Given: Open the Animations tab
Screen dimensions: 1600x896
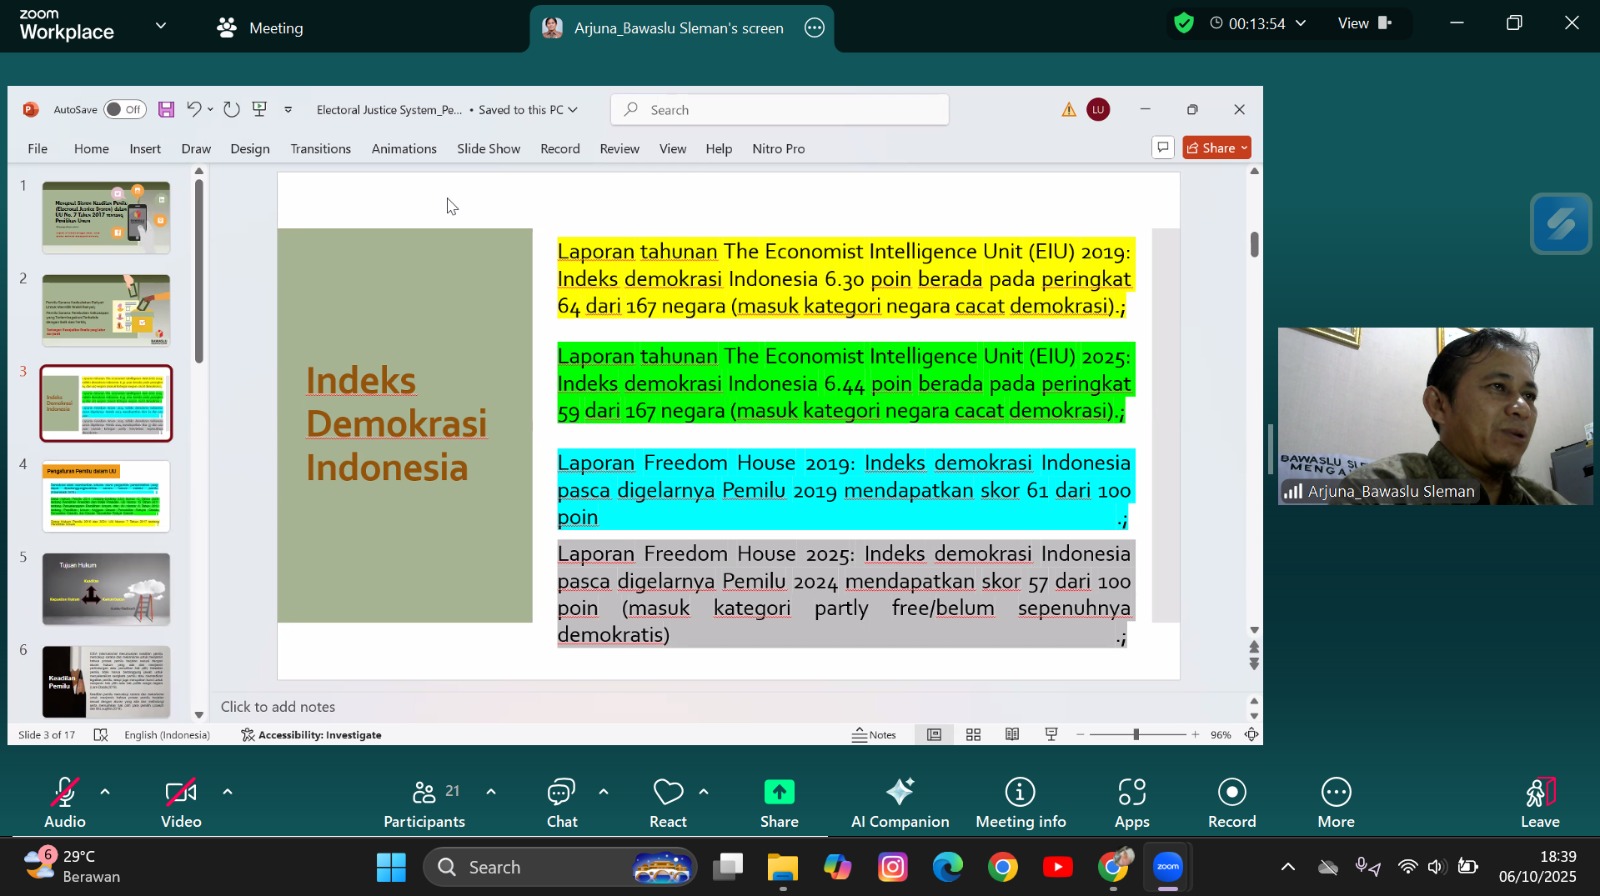Looking at the screenshot, I should 404,148.
